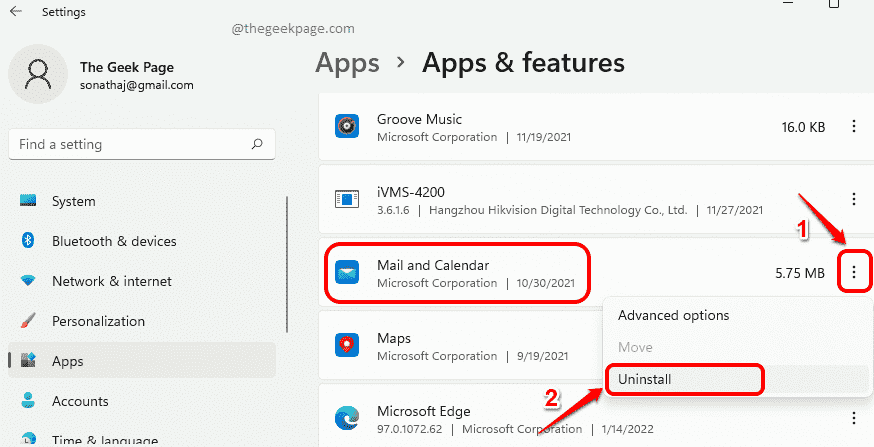Click the user profile avatar
The image size is (874, 447).
click(x=37, y=74)
